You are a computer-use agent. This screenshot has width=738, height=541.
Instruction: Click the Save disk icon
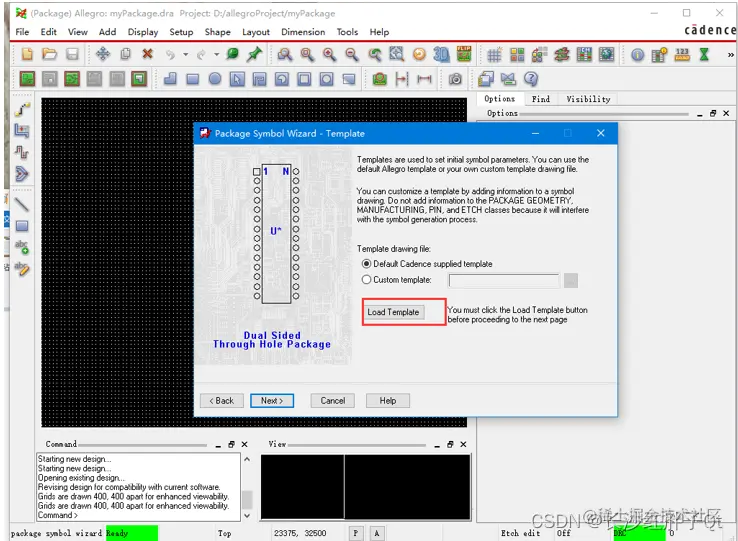(x=72, y=55)
